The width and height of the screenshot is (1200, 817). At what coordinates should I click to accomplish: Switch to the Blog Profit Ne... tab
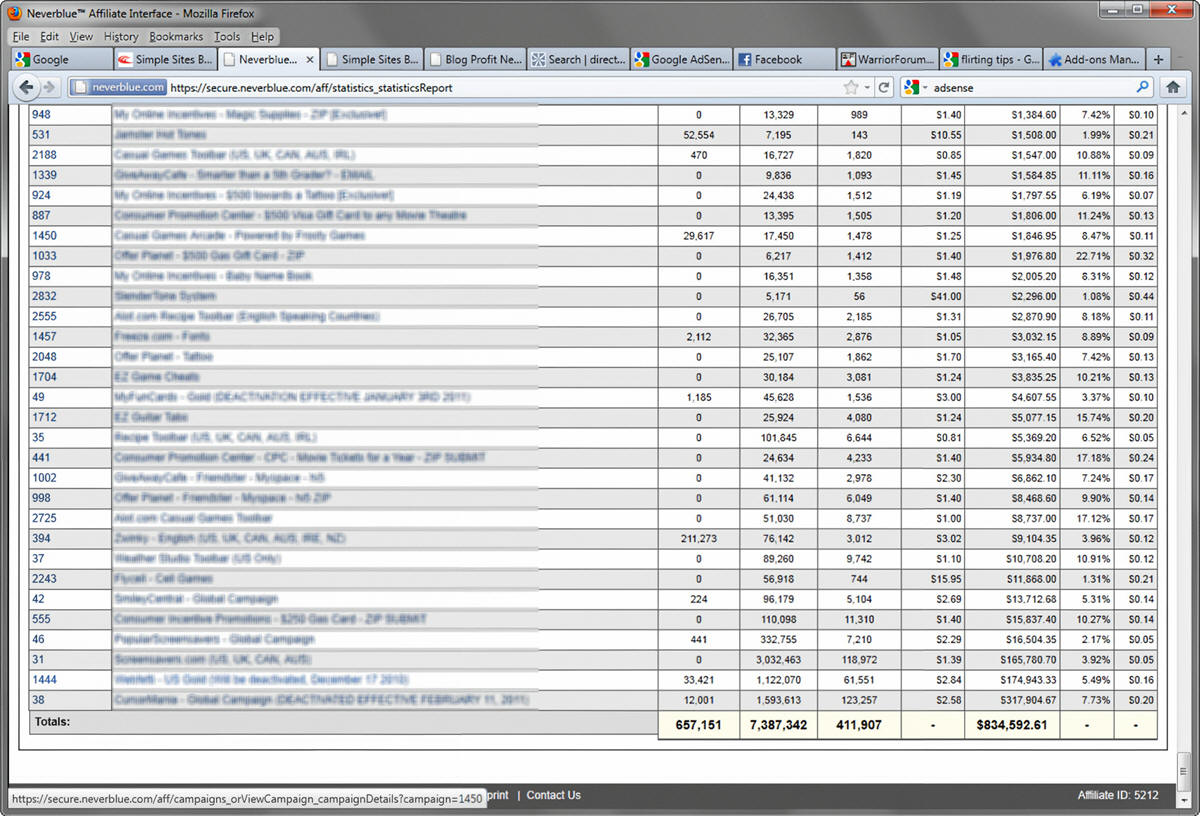[x=475, y=59]
